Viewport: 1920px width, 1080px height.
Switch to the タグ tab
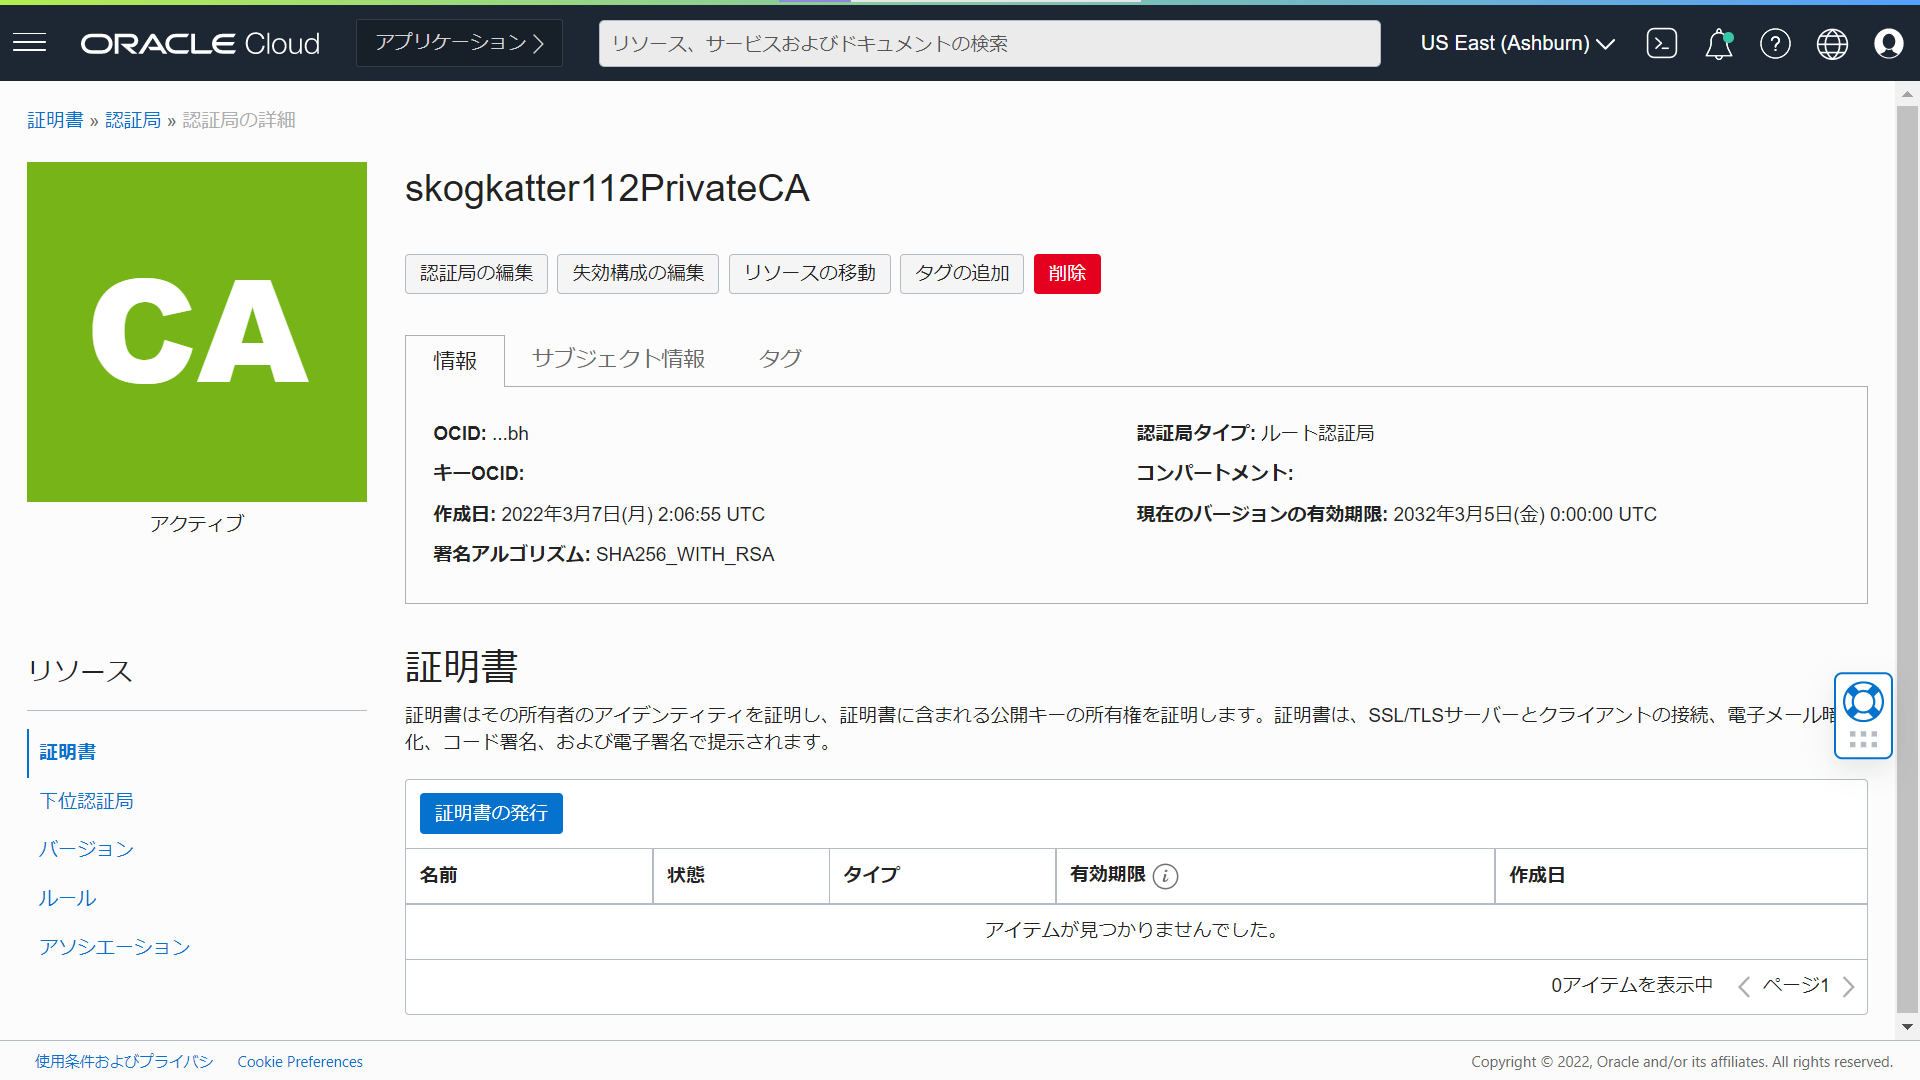[780, 359]
